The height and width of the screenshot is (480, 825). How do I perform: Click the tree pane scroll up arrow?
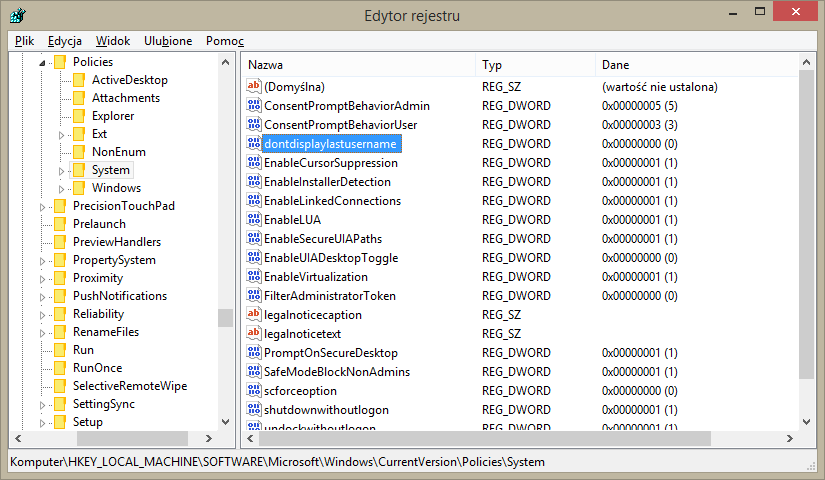point(226,62)
